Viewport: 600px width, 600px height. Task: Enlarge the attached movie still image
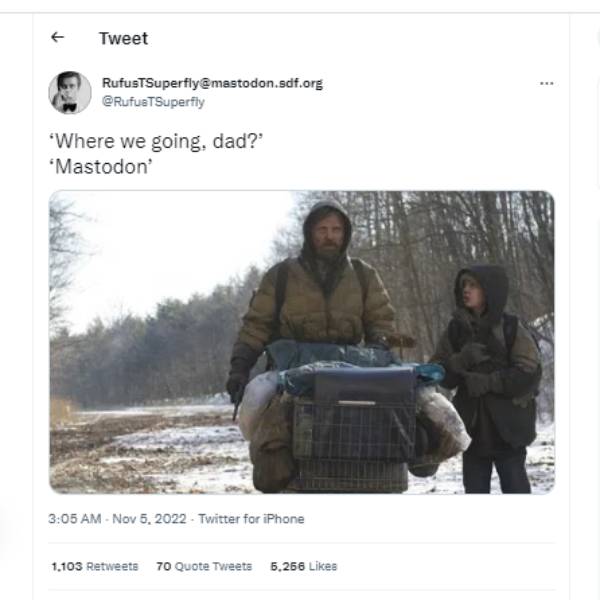click(302, 342)
